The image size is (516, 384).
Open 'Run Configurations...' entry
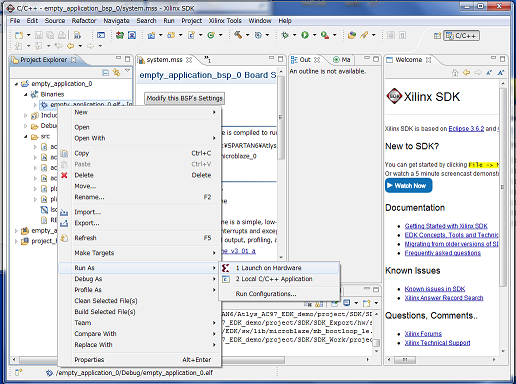[279, 294]
